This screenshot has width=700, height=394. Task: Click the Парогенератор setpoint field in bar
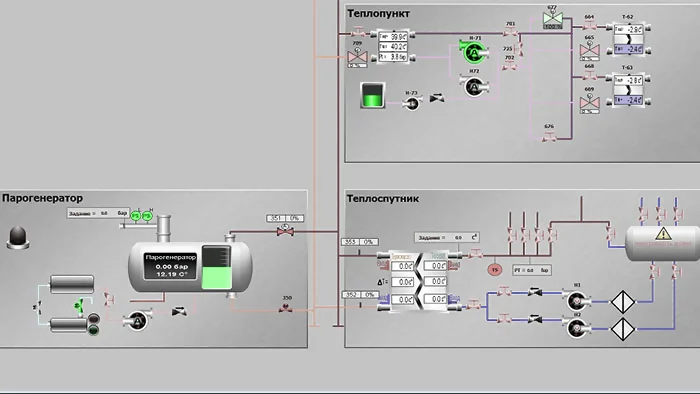click(x=98, y=213)
